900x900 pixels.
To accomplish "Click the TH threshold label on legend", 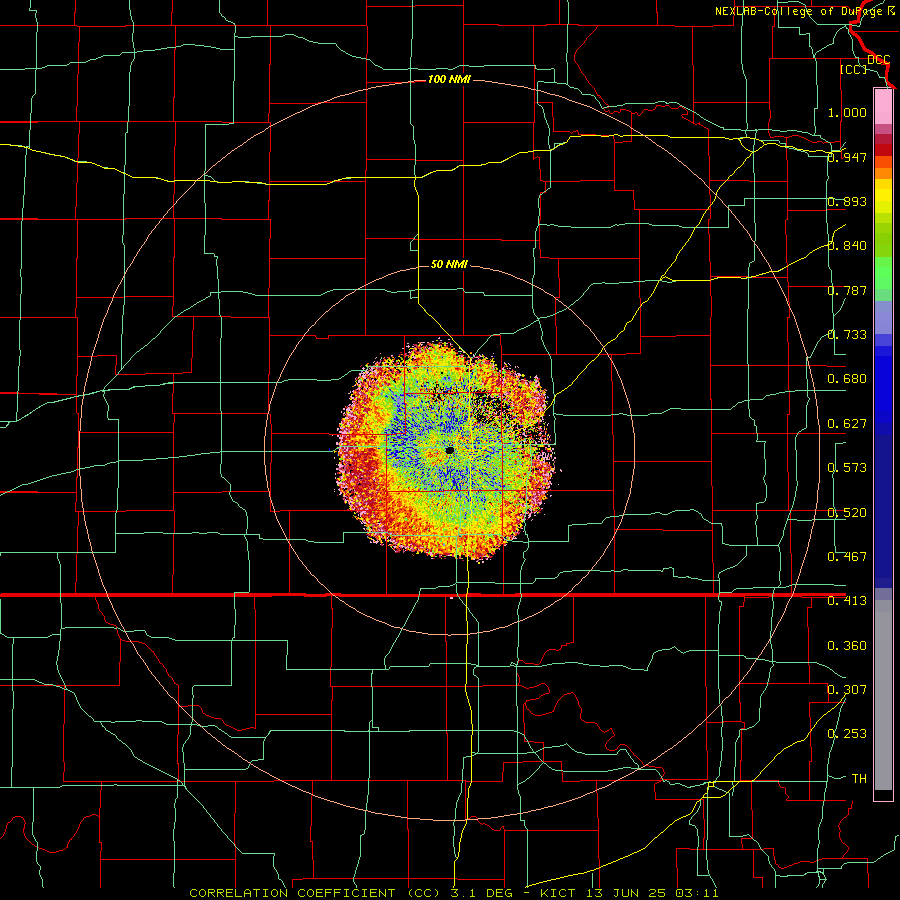I will [859, 779].
